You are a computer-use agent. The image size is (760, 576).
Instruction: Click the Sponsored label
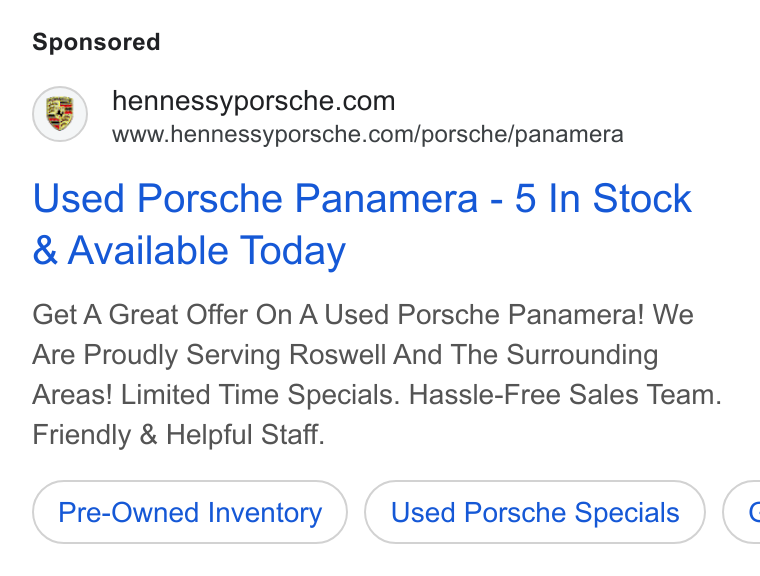click(96, 42)
